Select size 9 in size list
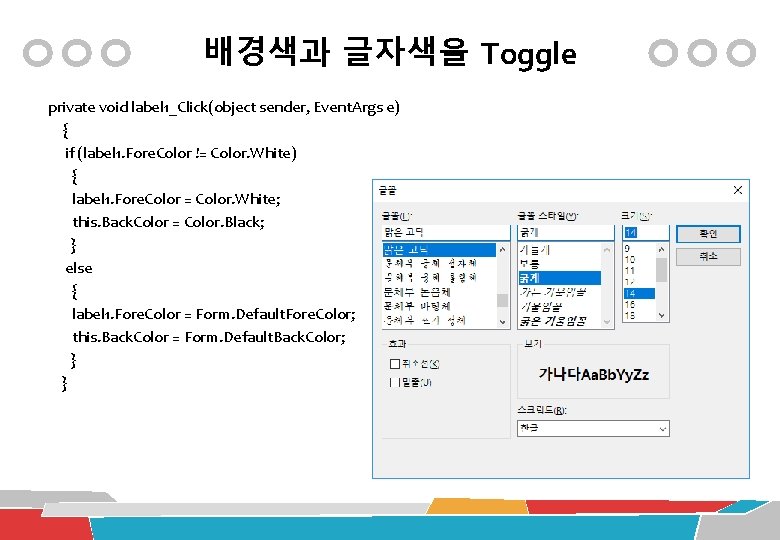This screenshot has width=780, height=540. pyautogui.click(x=639, y=249)
